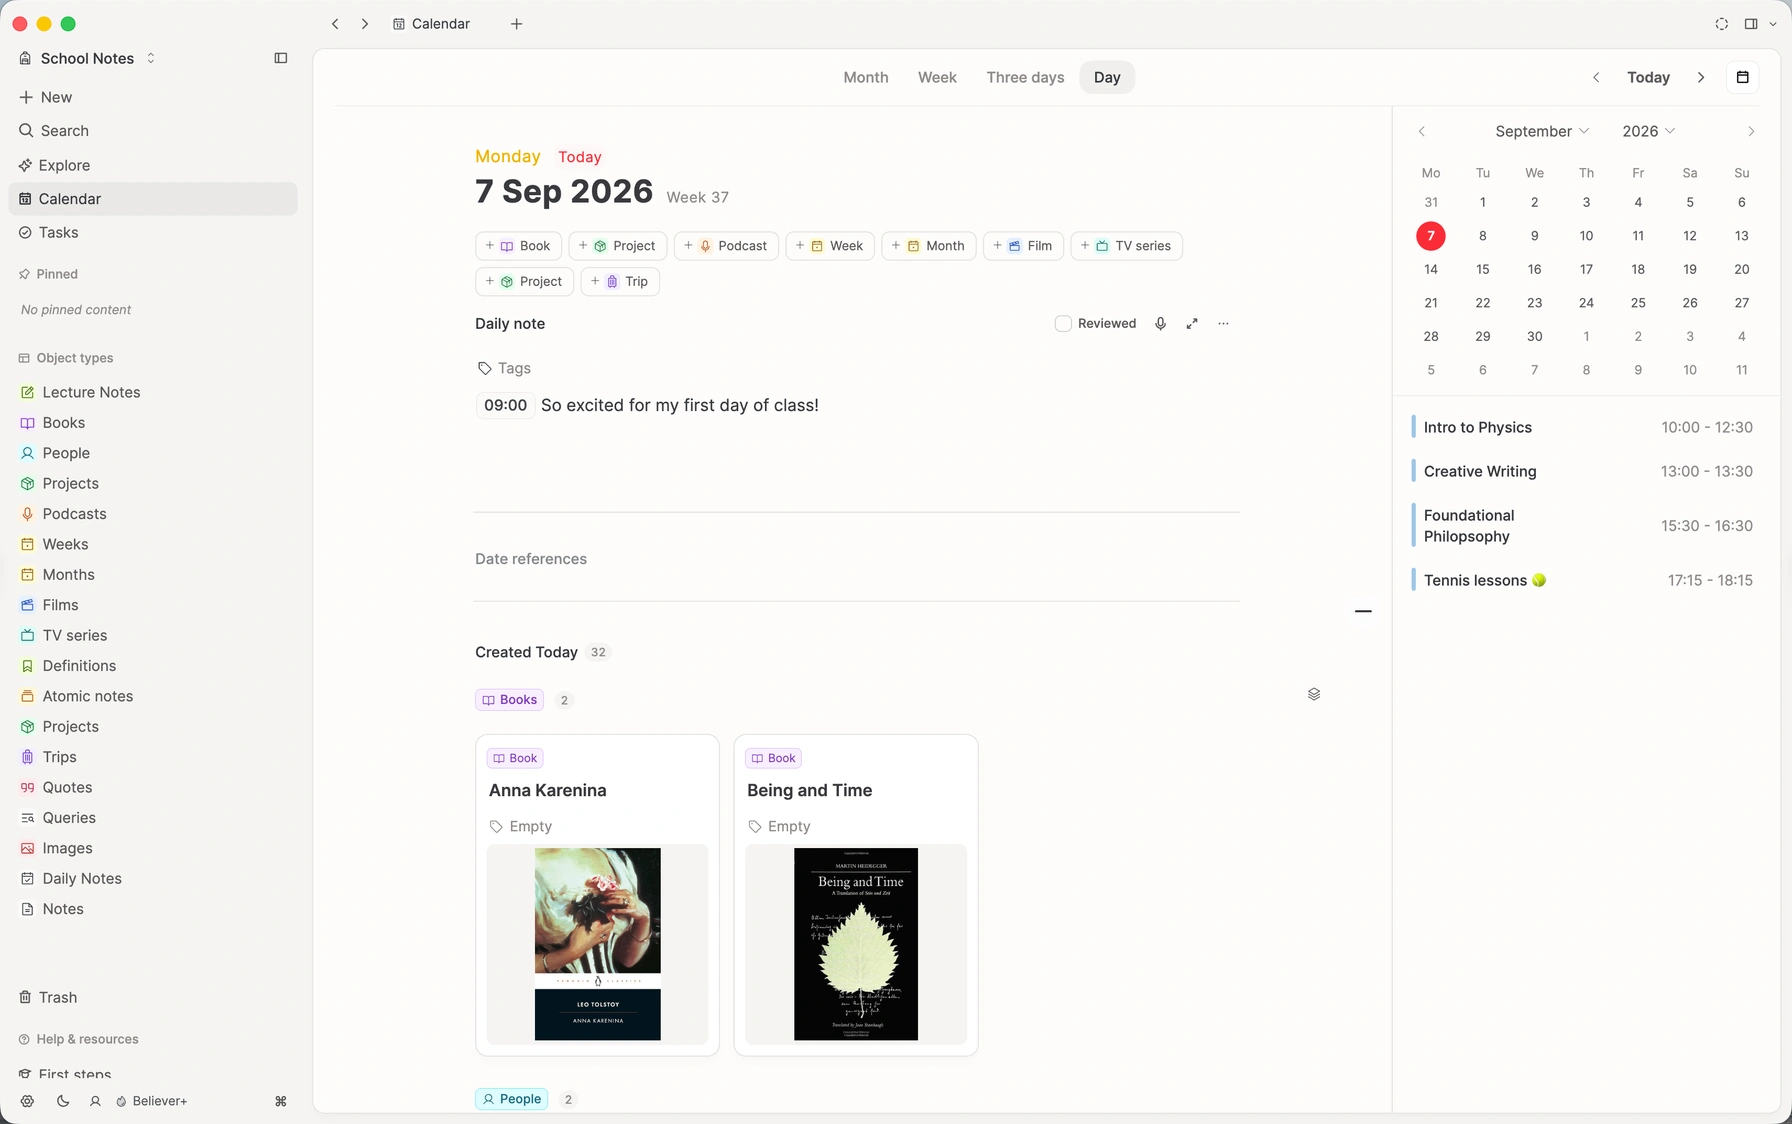Viewport: 1792px width, 1124px height.
Task: Check the Reviewed checkbox
Action: (x=1063, y=324)
